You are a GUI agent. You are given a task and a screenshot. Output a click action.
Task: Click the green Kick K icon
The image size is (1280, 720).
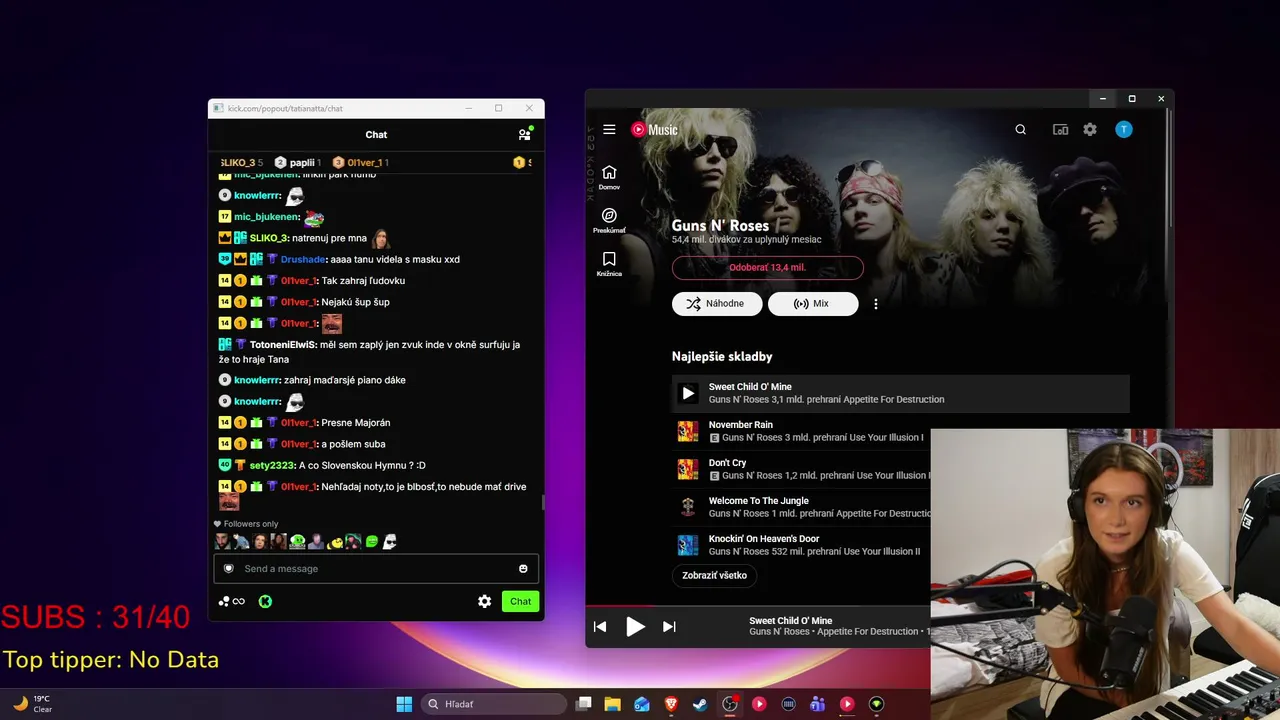point(265,602)
